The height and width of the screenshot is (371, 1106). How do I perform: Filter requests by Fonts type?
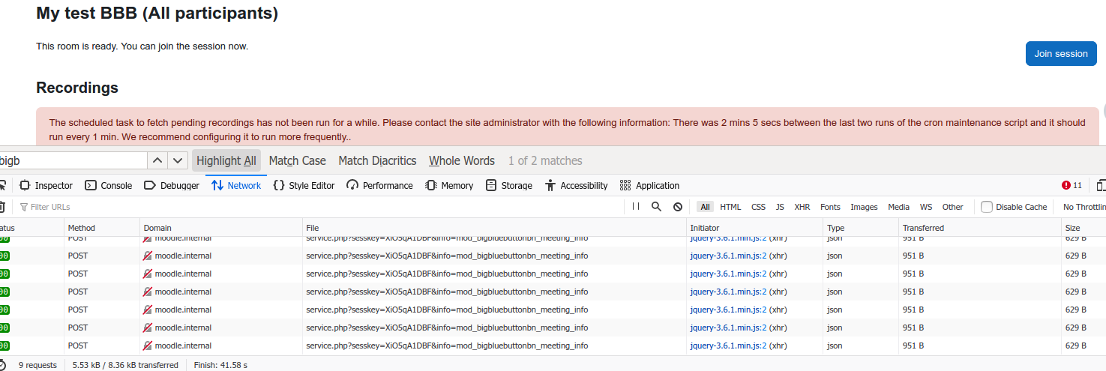(830, 207)
